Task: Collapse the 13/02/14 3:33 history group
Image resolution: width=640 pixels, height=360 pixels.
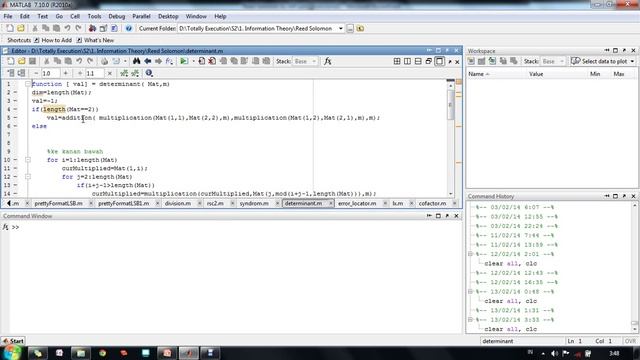Action: 470,320
